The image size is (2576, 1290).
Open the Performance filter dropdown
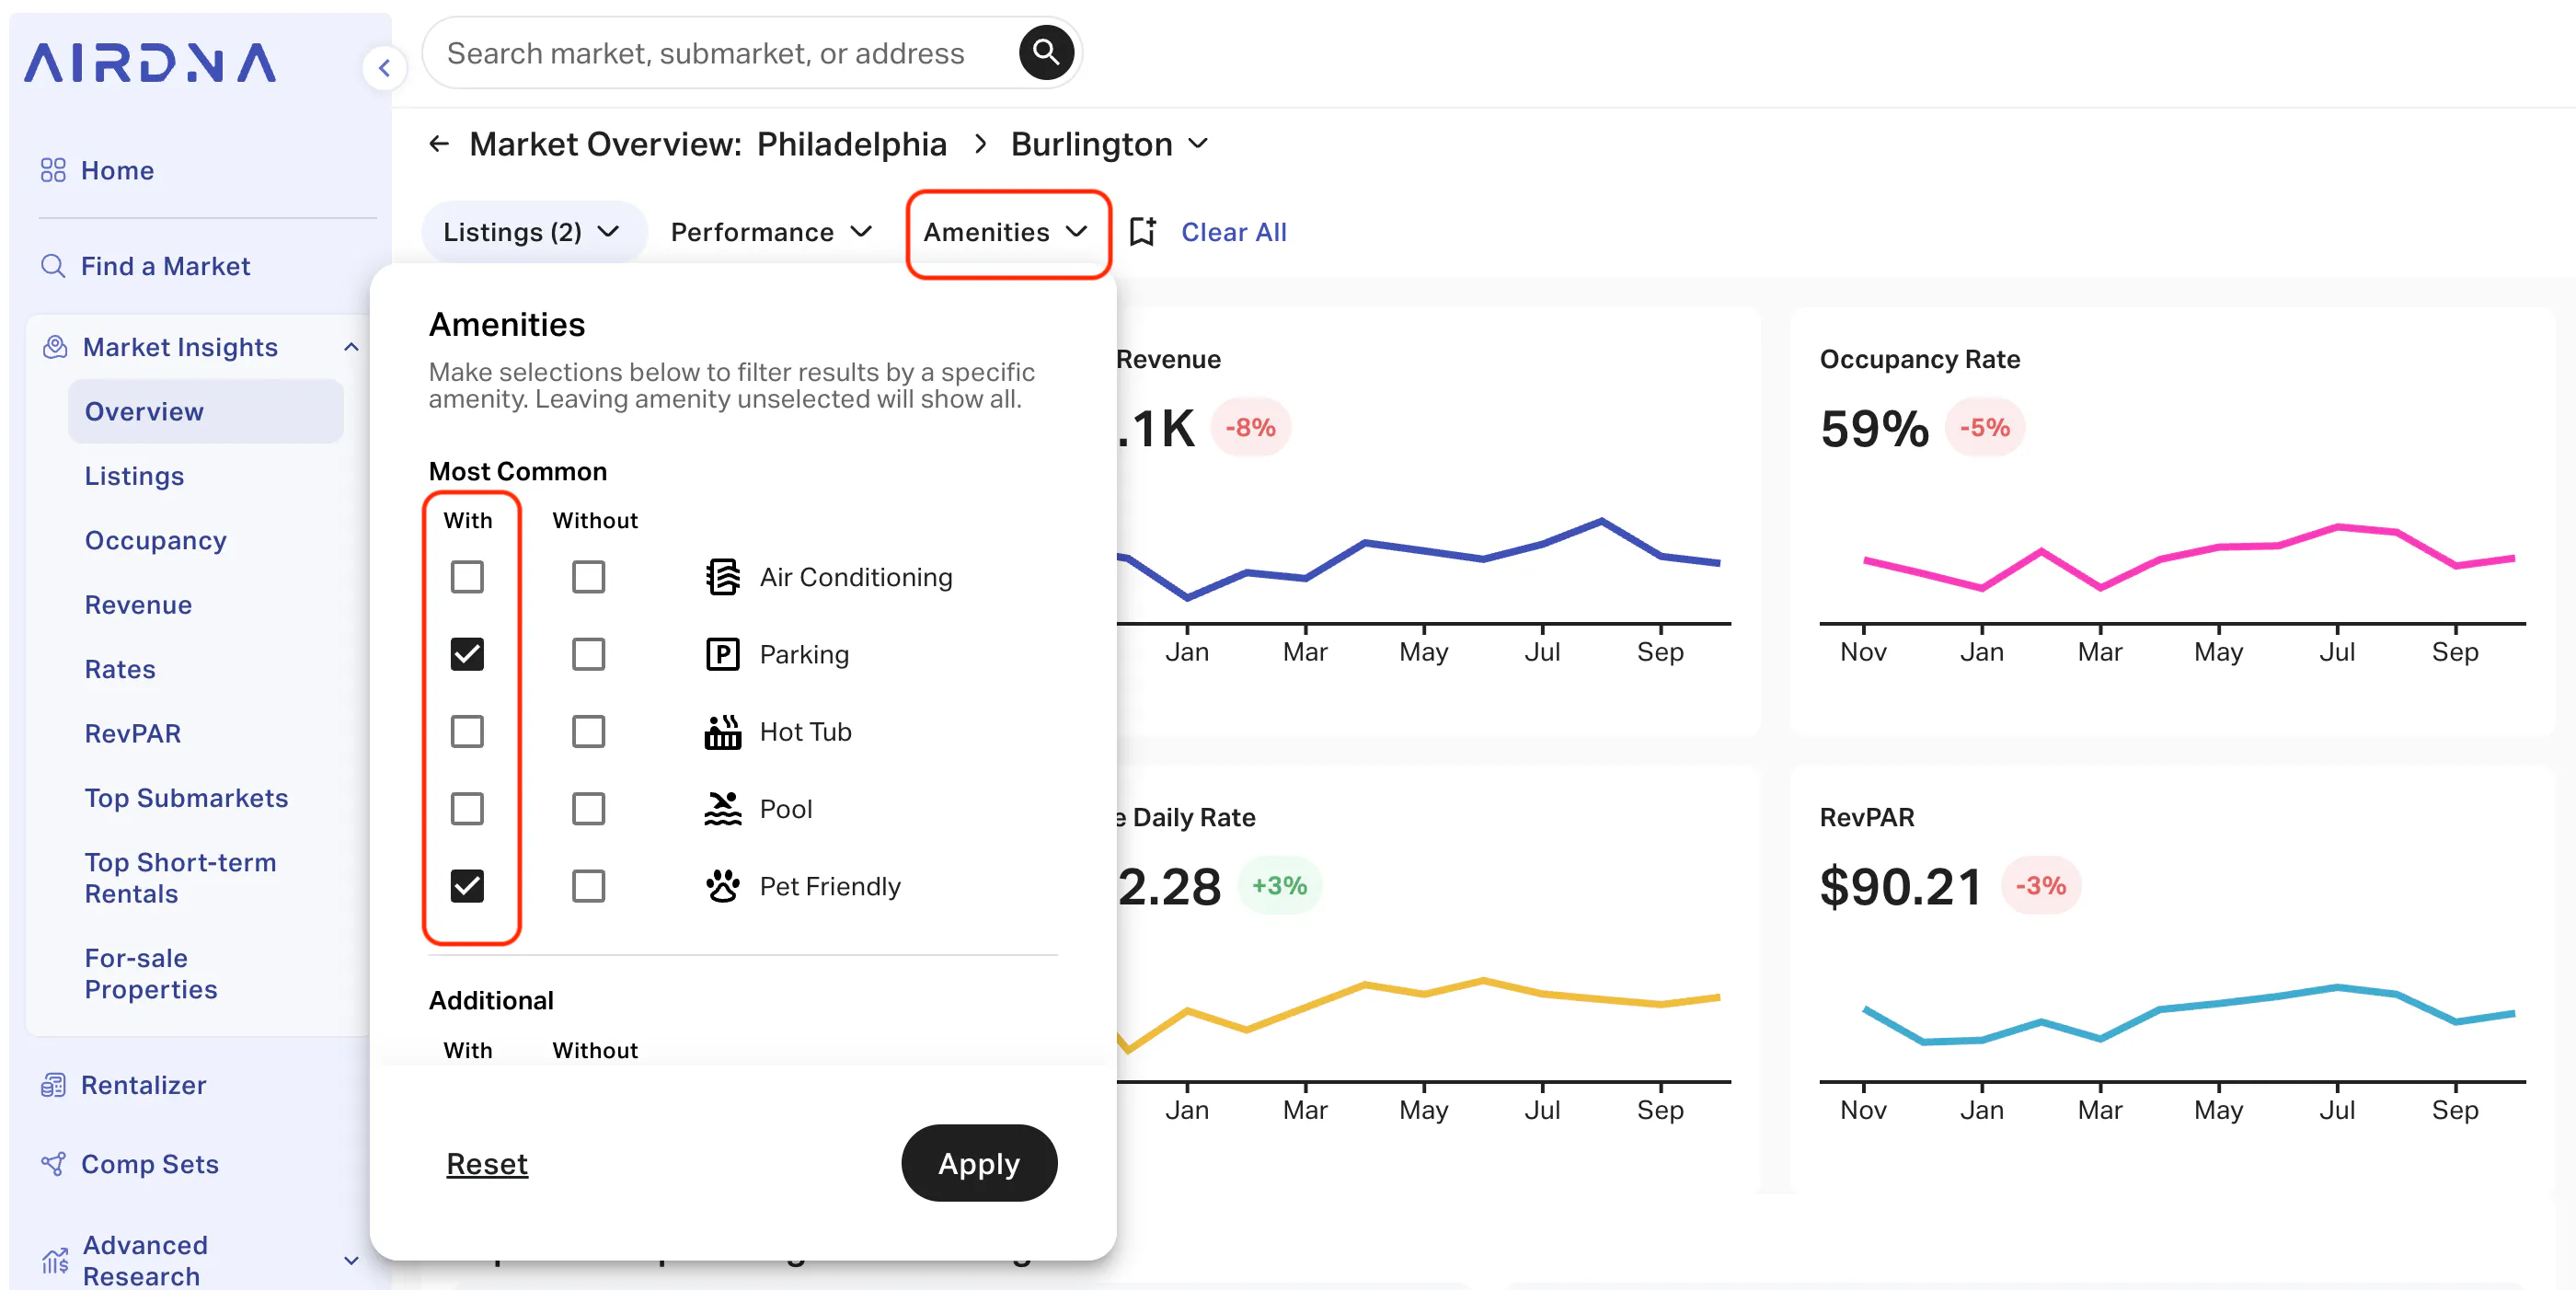771,232
